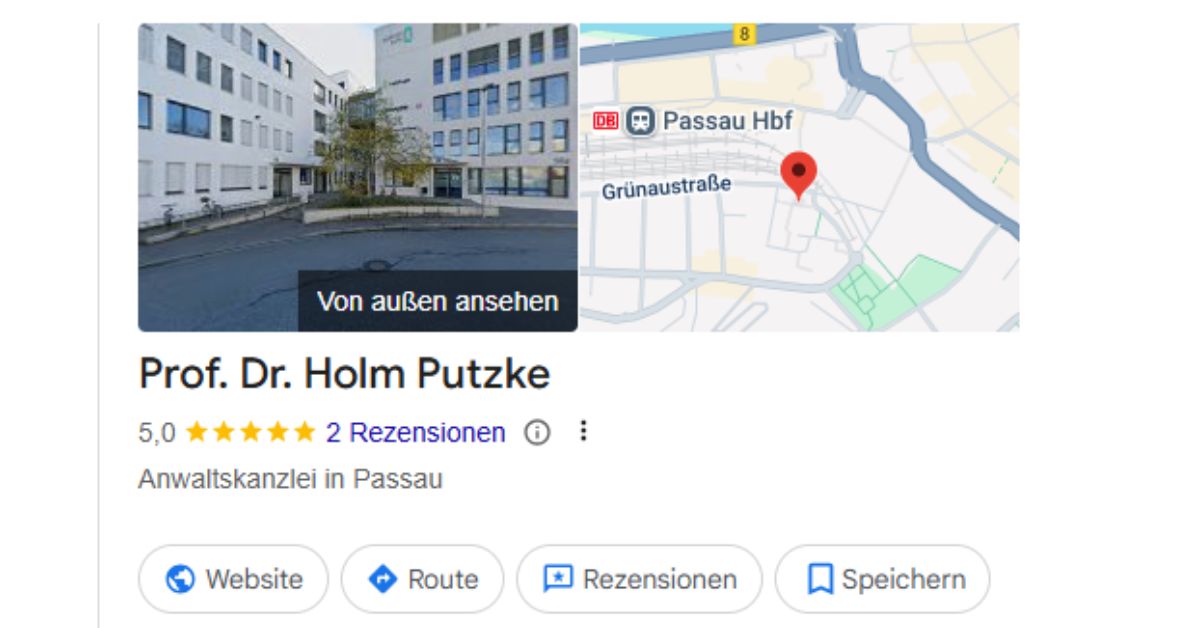The width and height of the screenshot is (1200, 628).
Task: Click the yellow route 8 road marker
Action: tap(743, 34)
